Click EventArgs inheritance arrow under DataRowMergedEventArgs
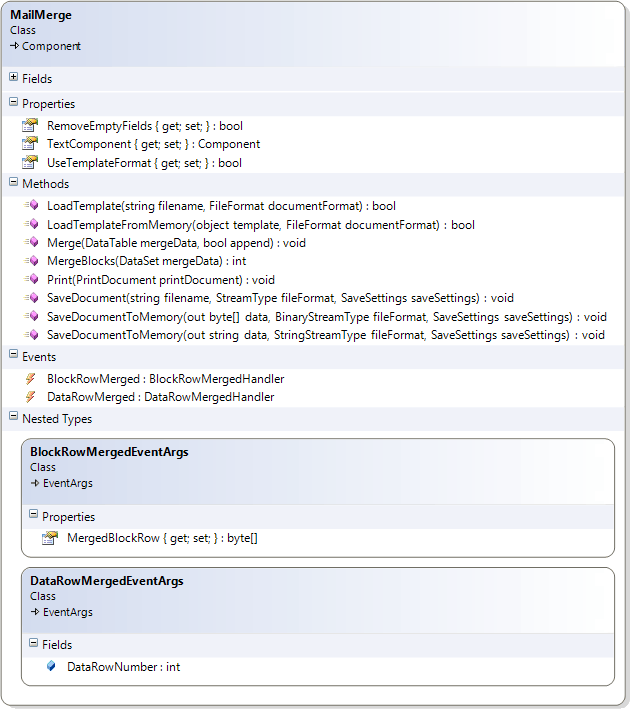This screenshot has height=709, width=630. coord(35,612)
